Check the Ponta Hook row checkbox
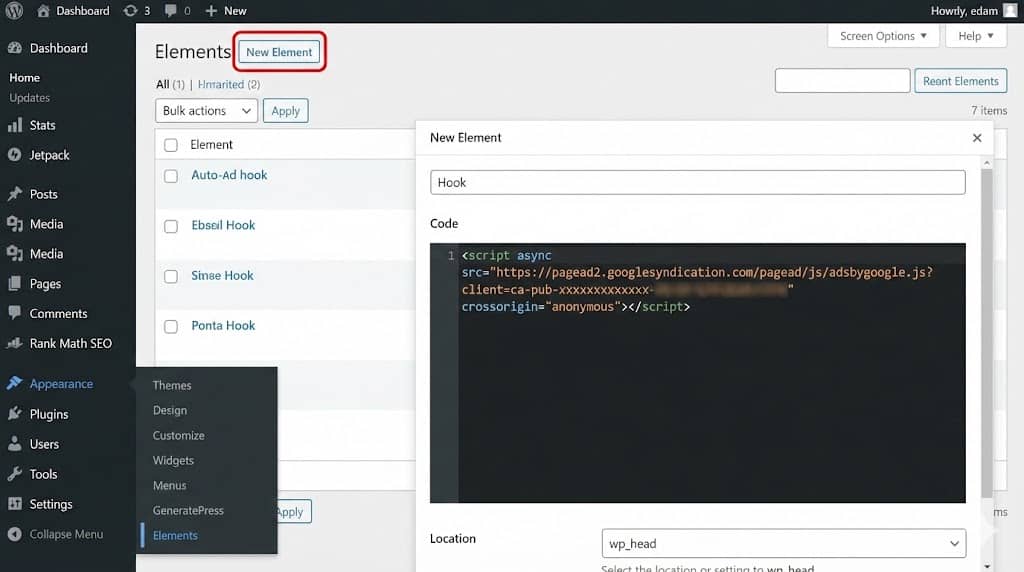Screen dimensions: 1024x572 click(171, 326)
